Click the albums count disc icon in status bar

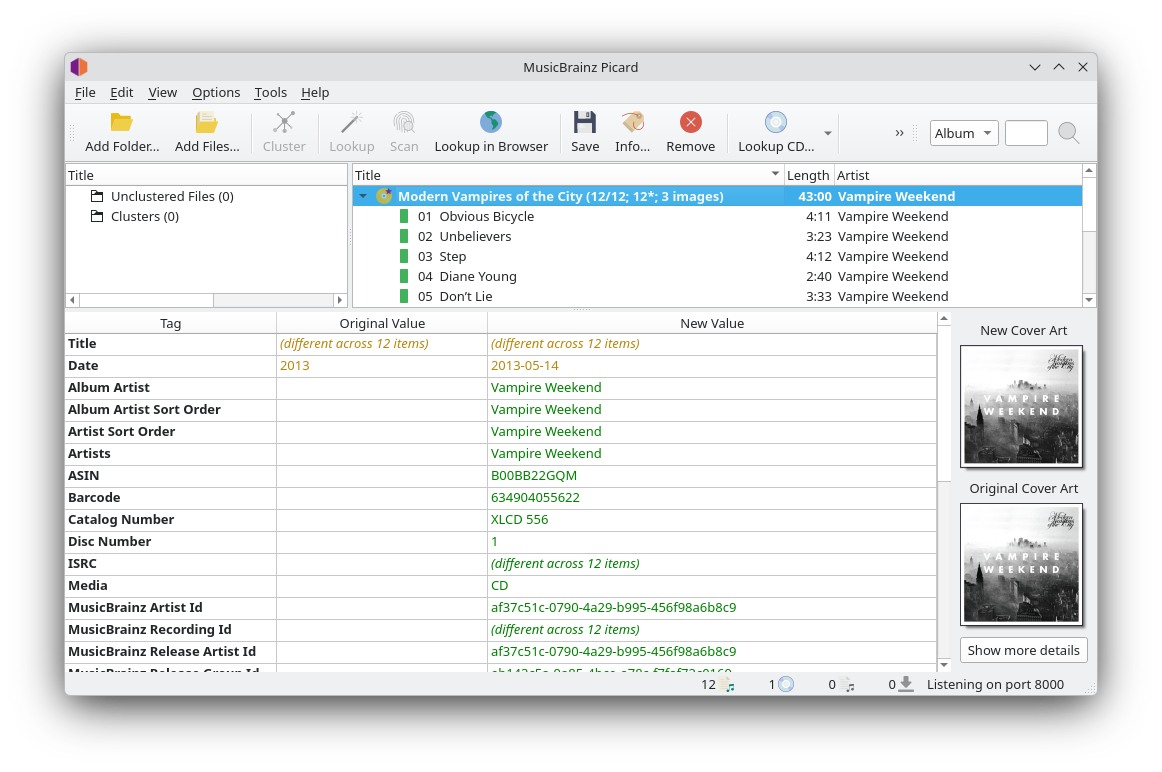pos(786,685)
